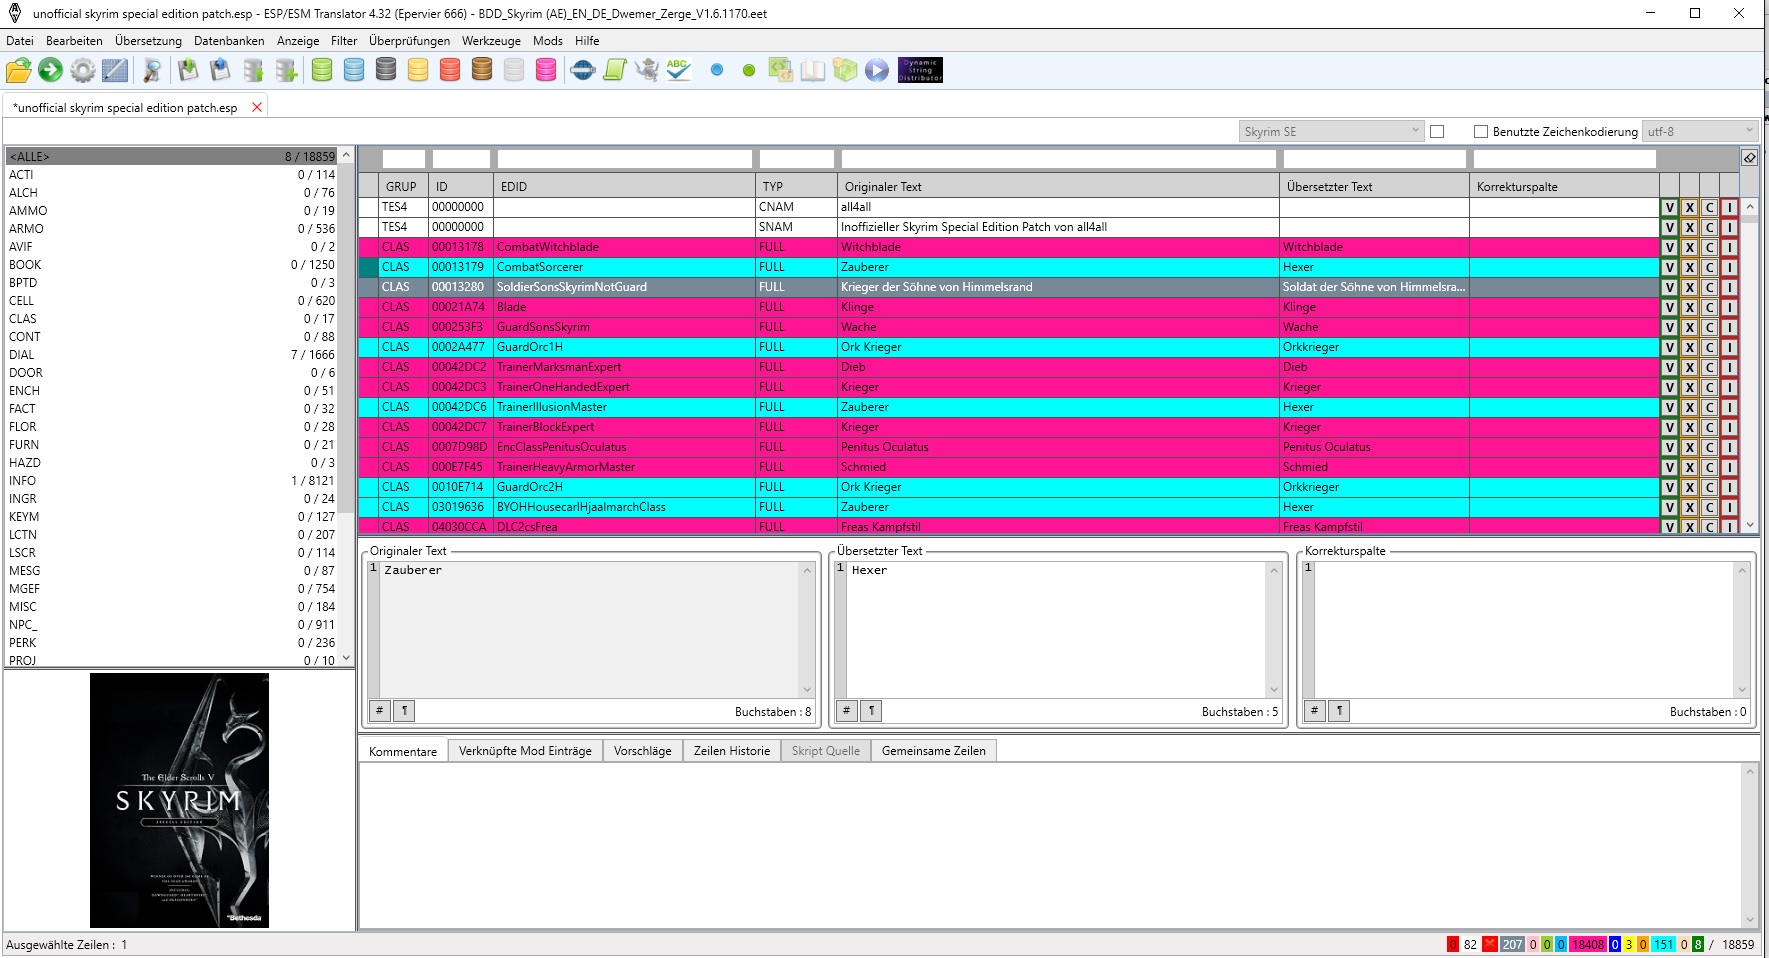Click the V button on CombatWitchblade row

tap(1669, 247)
